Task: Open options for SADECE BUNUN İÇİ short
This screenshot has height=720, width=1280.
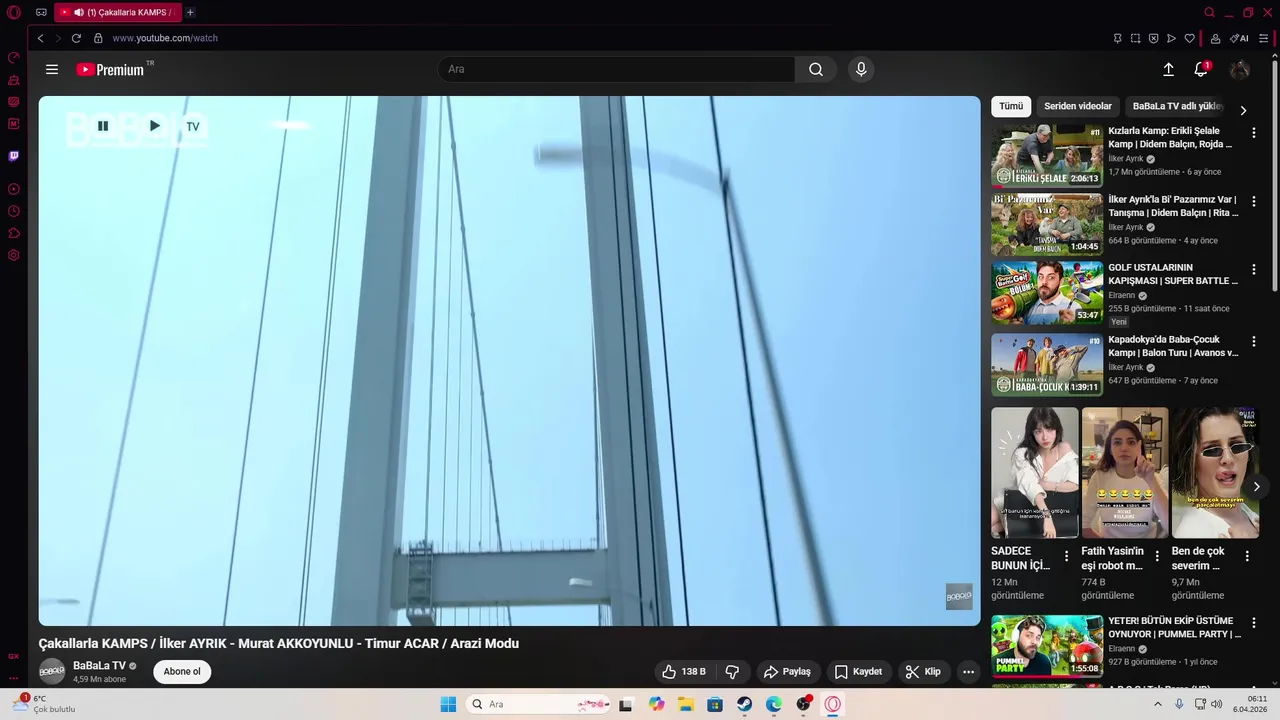Action: [1066, 556]
